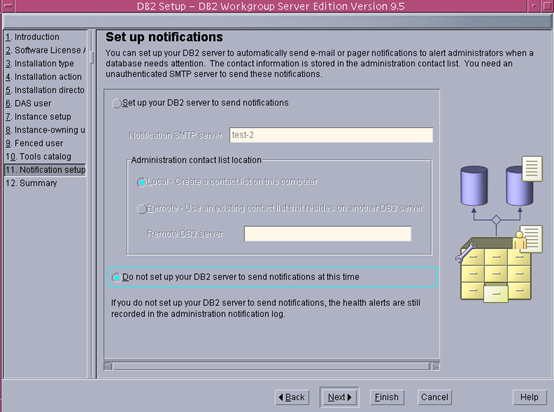This screenshot has width=554, height=412.
Task: Open the window menu in title bar
Action: (7, 6)
